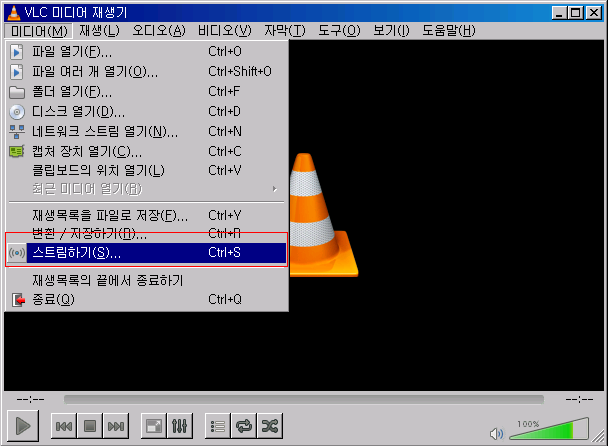610x446 pixels.
Task: Skip to the previous media track
Action: point(64,426)
